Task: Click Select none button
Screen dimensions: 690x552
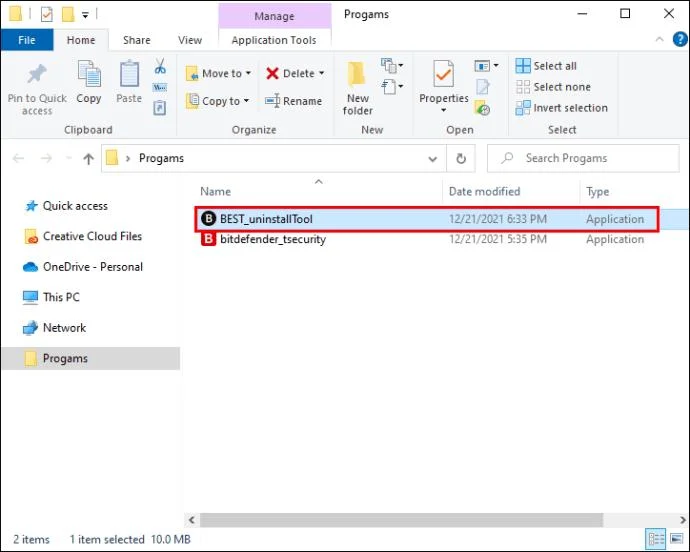Action: [x=553, y=87]
